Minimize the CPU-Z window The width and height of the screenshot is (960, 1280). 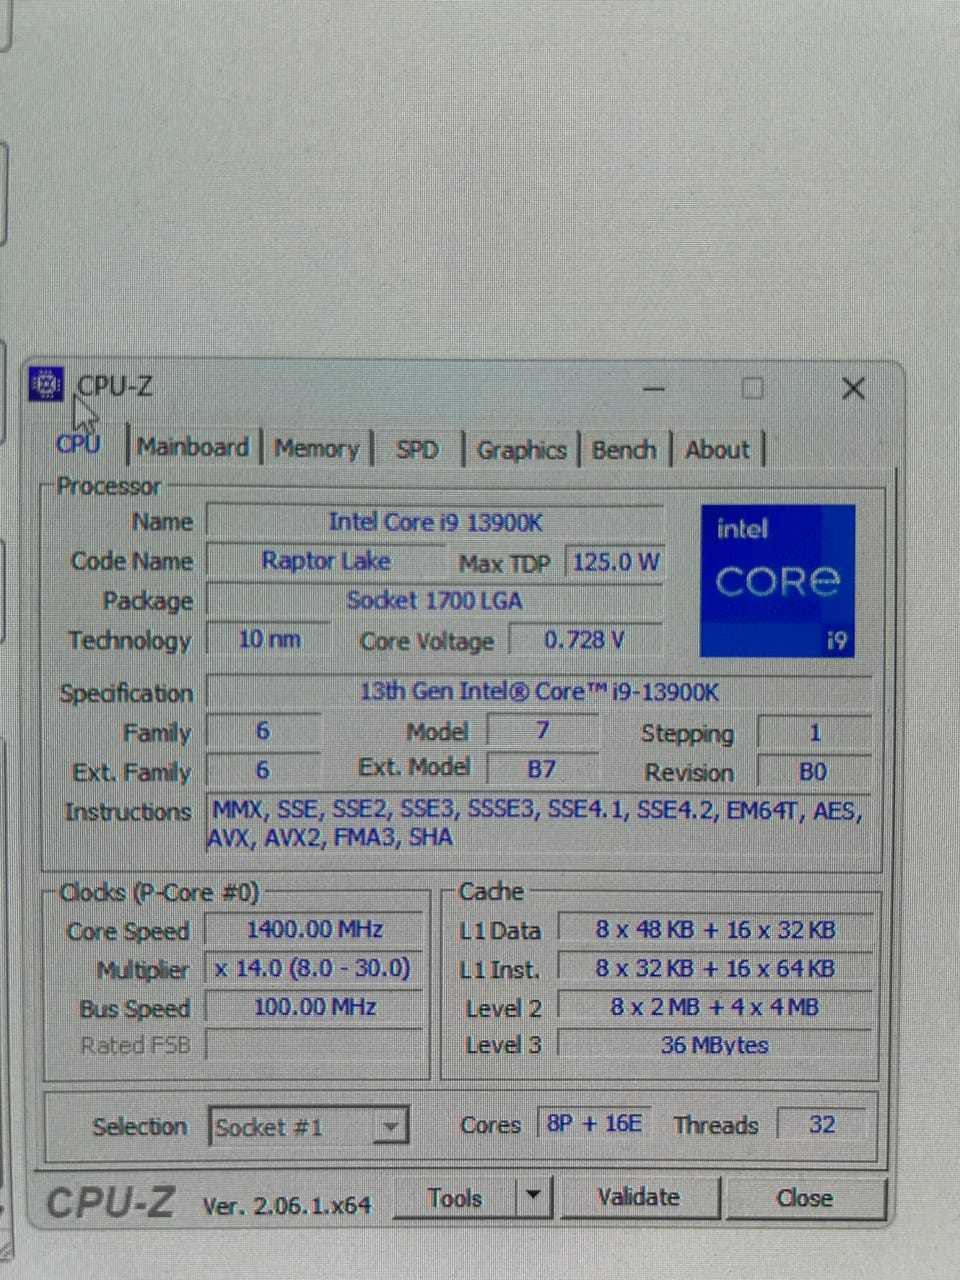point(654,388)
